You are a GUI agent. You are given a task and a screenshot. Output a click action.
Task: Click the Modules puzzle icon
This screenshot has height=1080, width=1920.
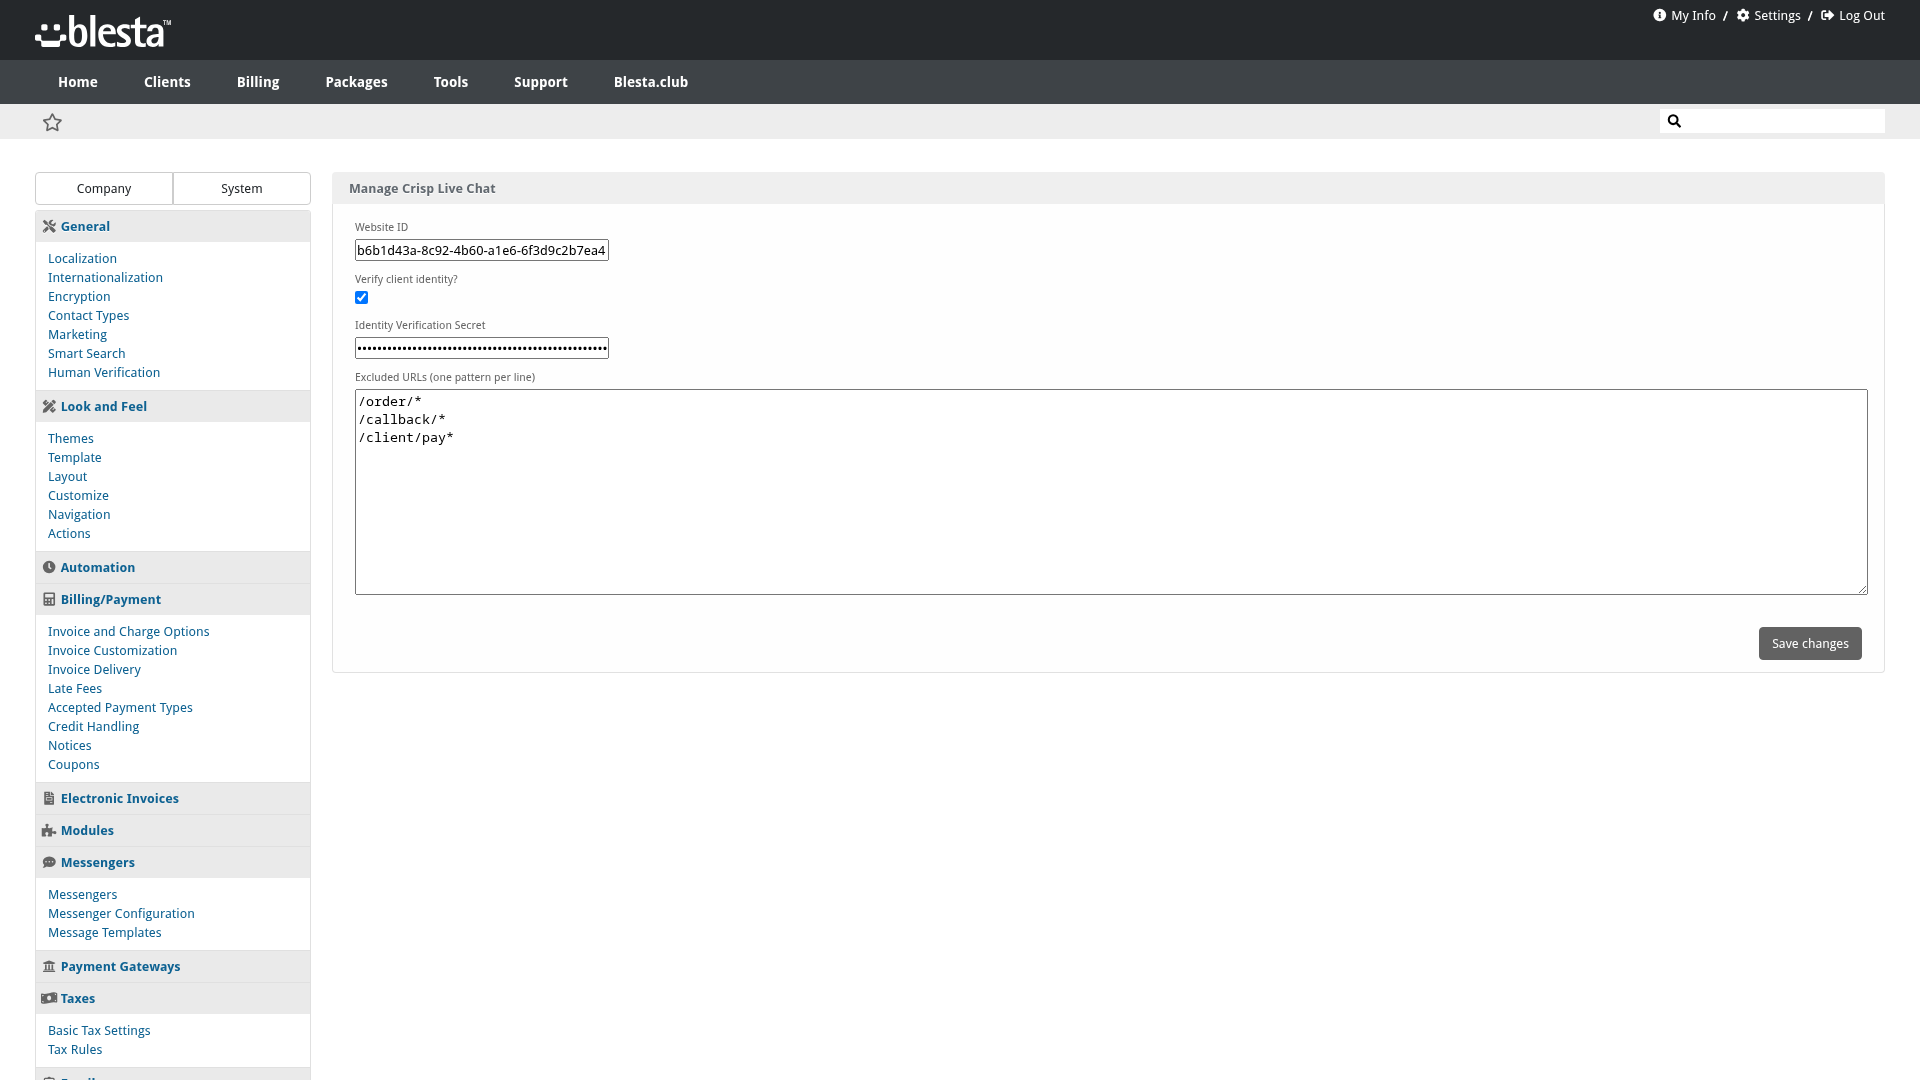49,831
